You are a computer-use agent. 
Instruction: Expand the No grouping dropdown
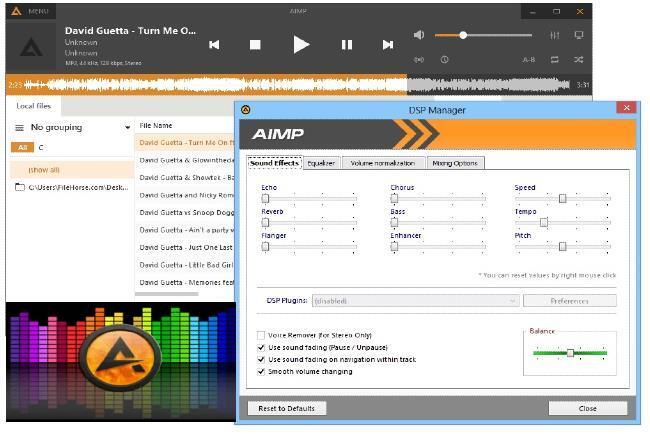tap(127, 128)
